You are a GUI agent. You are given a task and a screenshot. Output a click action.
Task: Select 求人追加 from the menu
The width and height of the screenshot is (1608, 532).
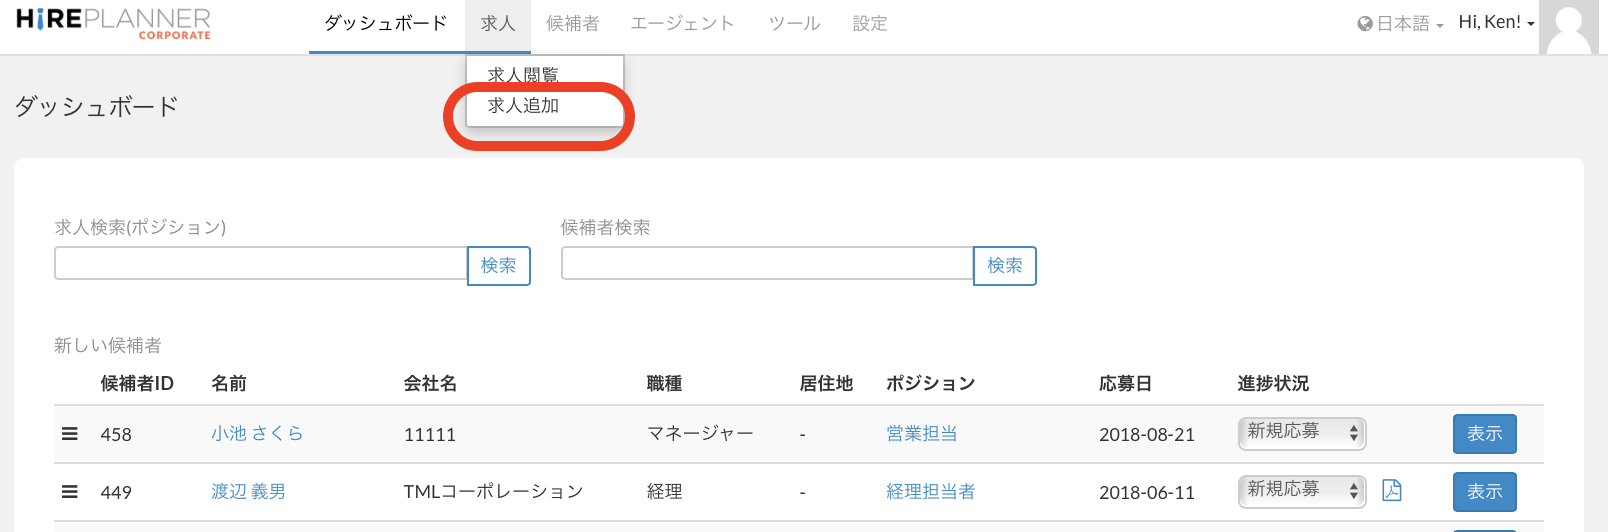pos(523,106)
